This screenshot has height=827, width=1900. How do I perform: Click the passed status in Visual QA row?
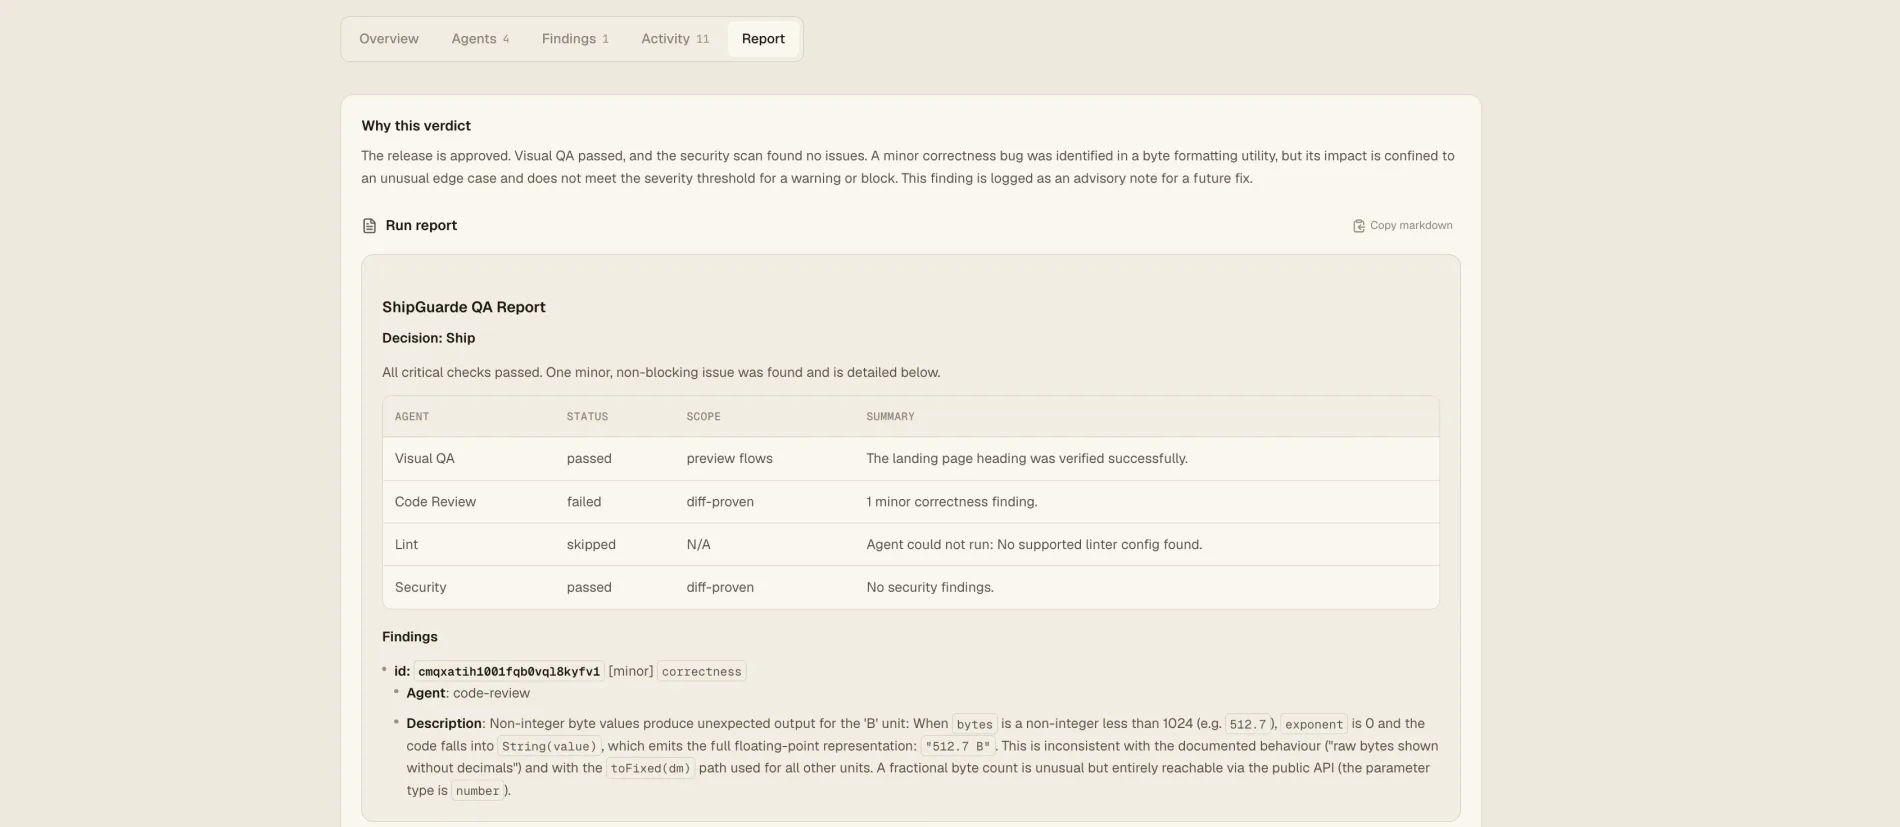[x=589, y=459]
